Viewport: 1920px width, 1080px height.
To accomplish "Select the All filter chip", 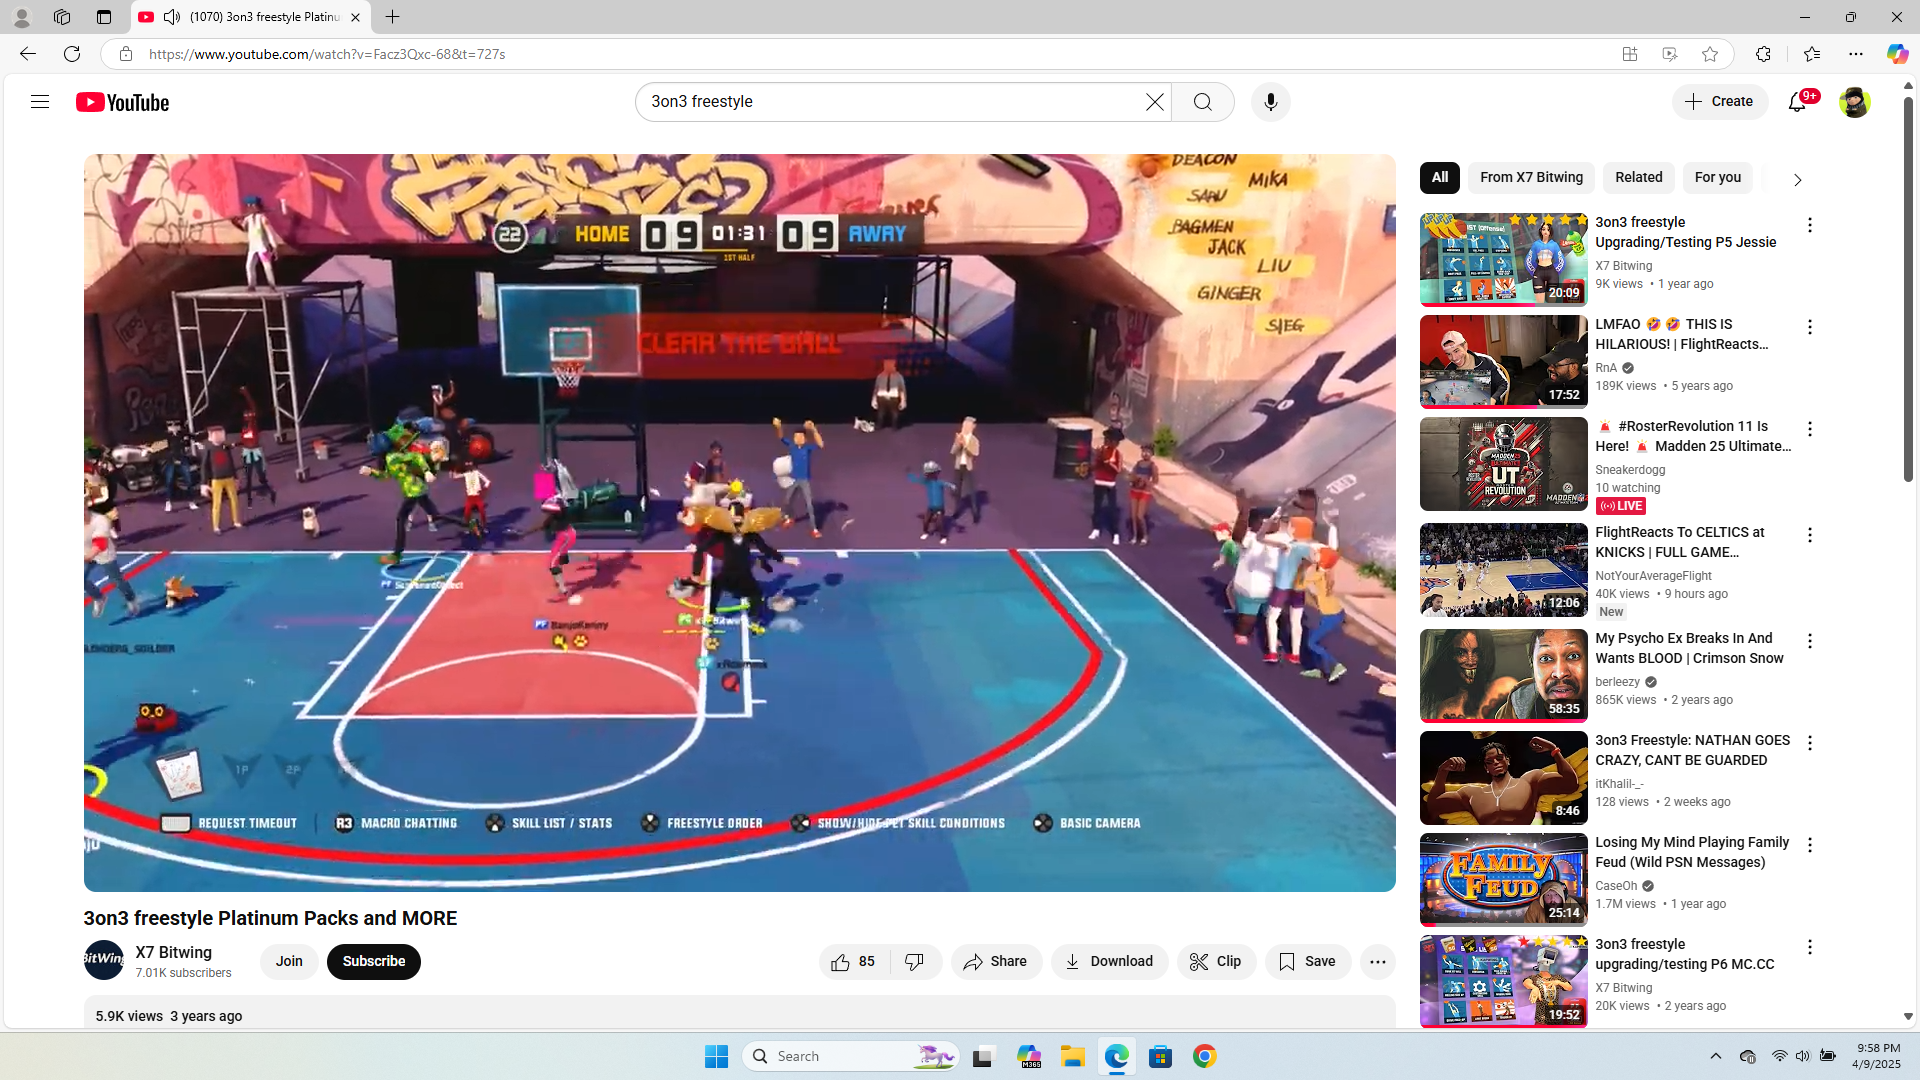I will (x=1440, y=178).
